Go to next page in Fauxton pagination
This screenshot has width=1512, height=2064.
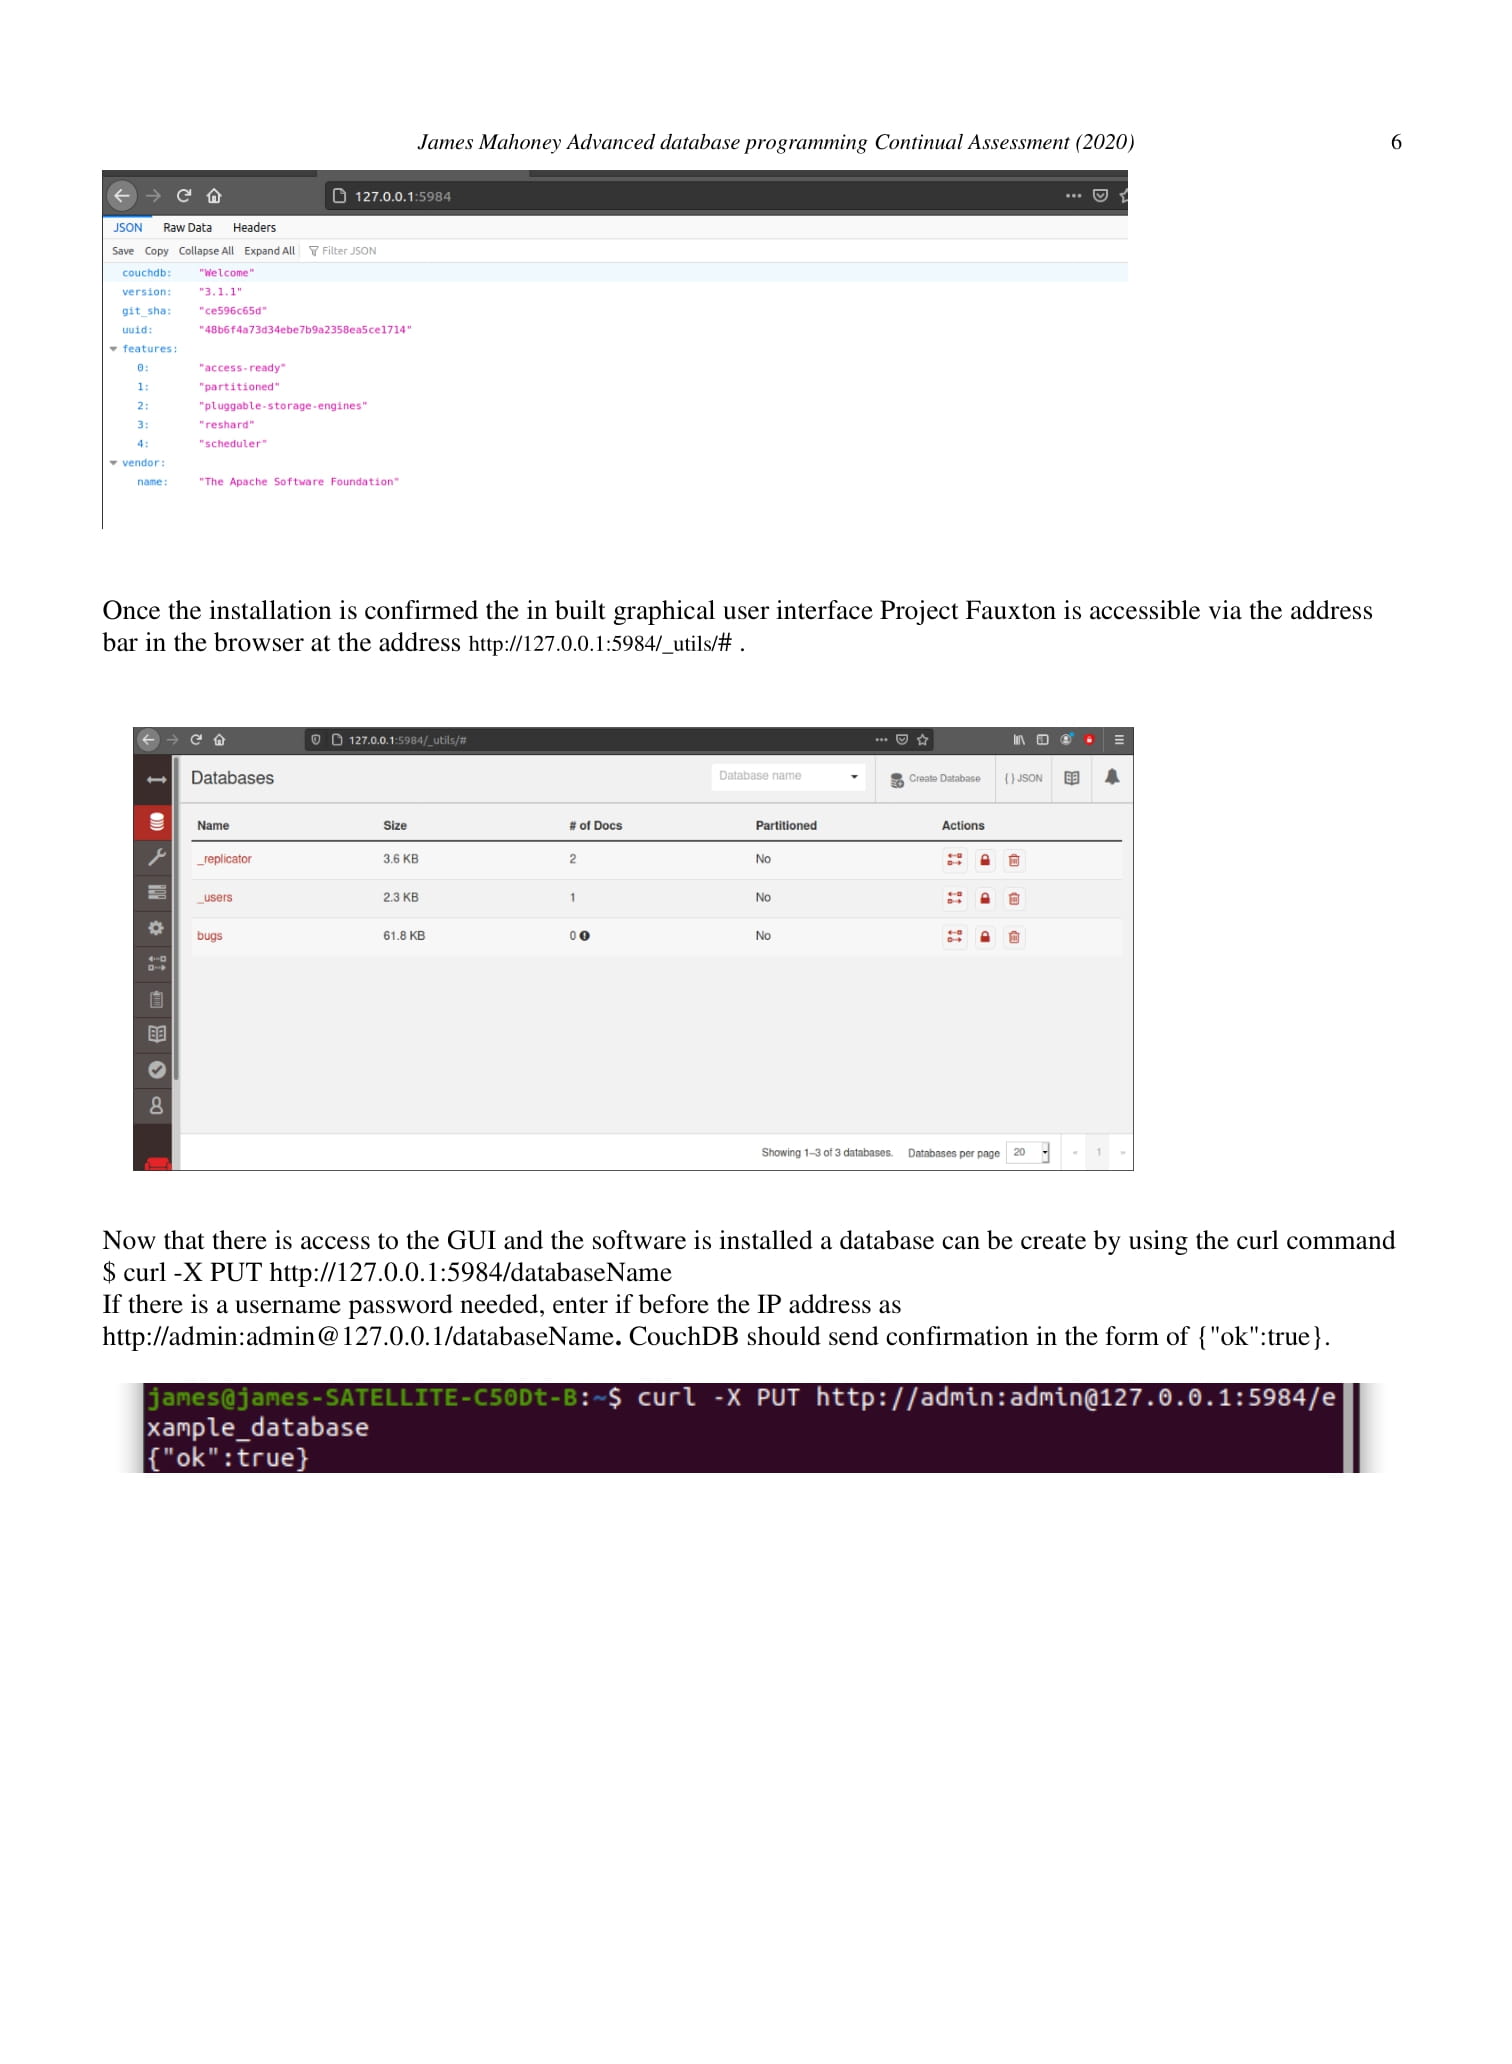pos(1122,1153)
